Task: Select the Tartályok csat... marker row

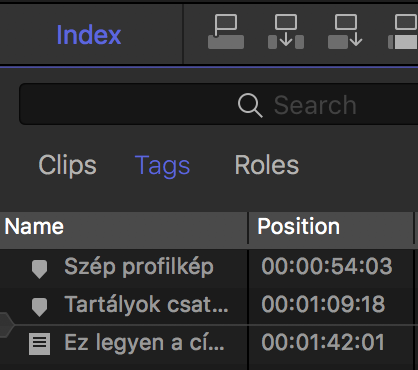Action: pyautogui.click(x=209, y=306)
